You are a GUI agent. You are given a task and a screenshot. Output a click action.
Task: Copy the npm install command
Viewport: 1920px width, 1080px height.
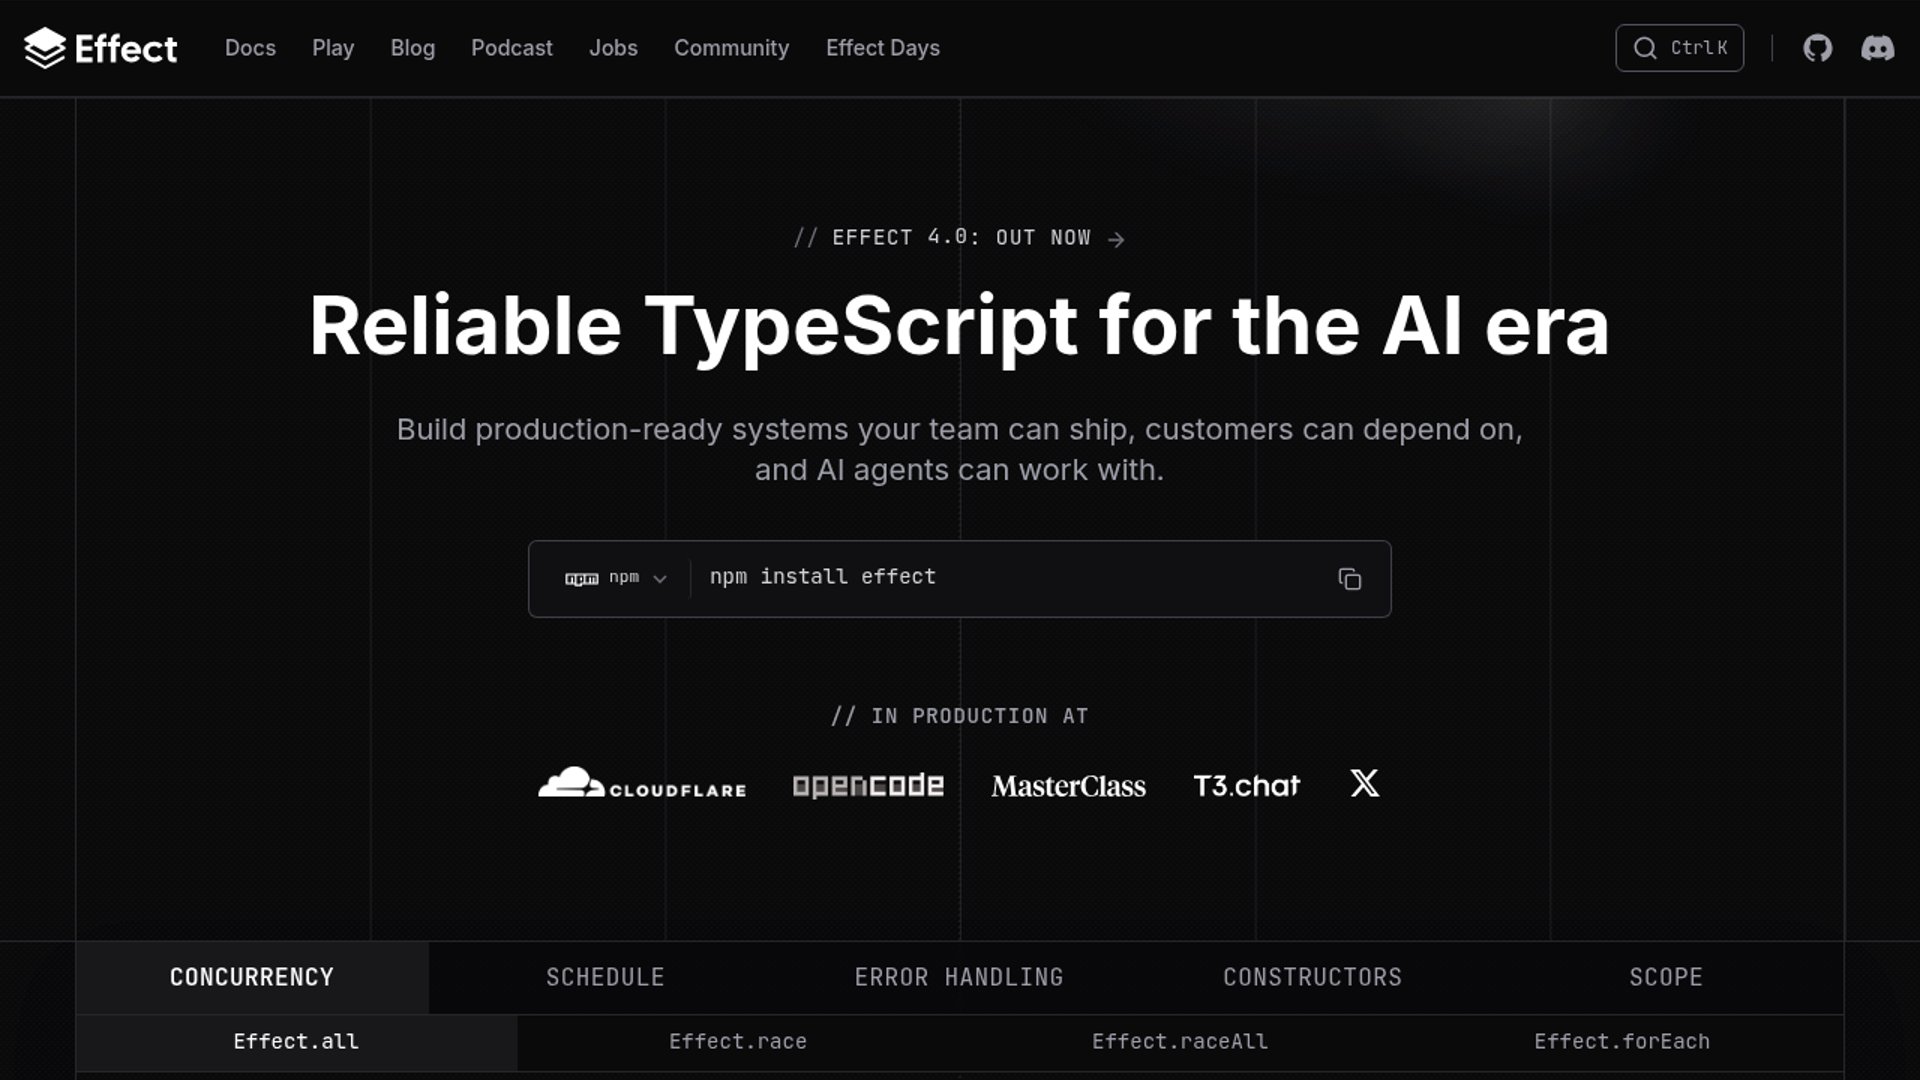pos(1349,579)
